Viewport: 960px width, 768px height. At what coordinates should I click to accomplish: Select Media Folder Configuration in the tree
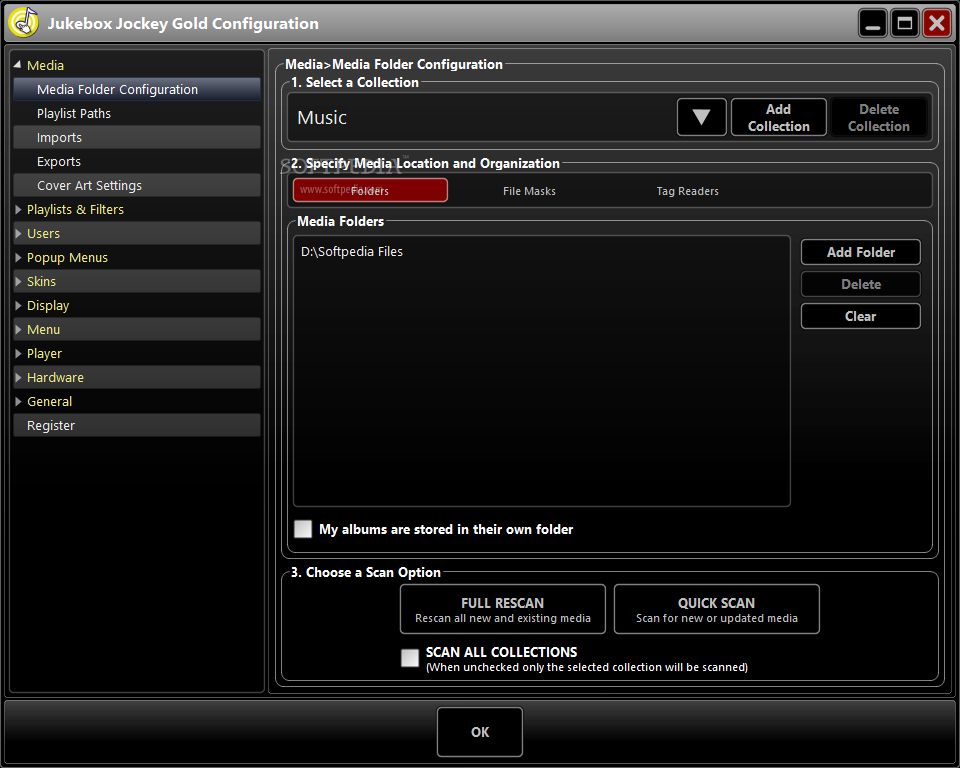[137, 89]
